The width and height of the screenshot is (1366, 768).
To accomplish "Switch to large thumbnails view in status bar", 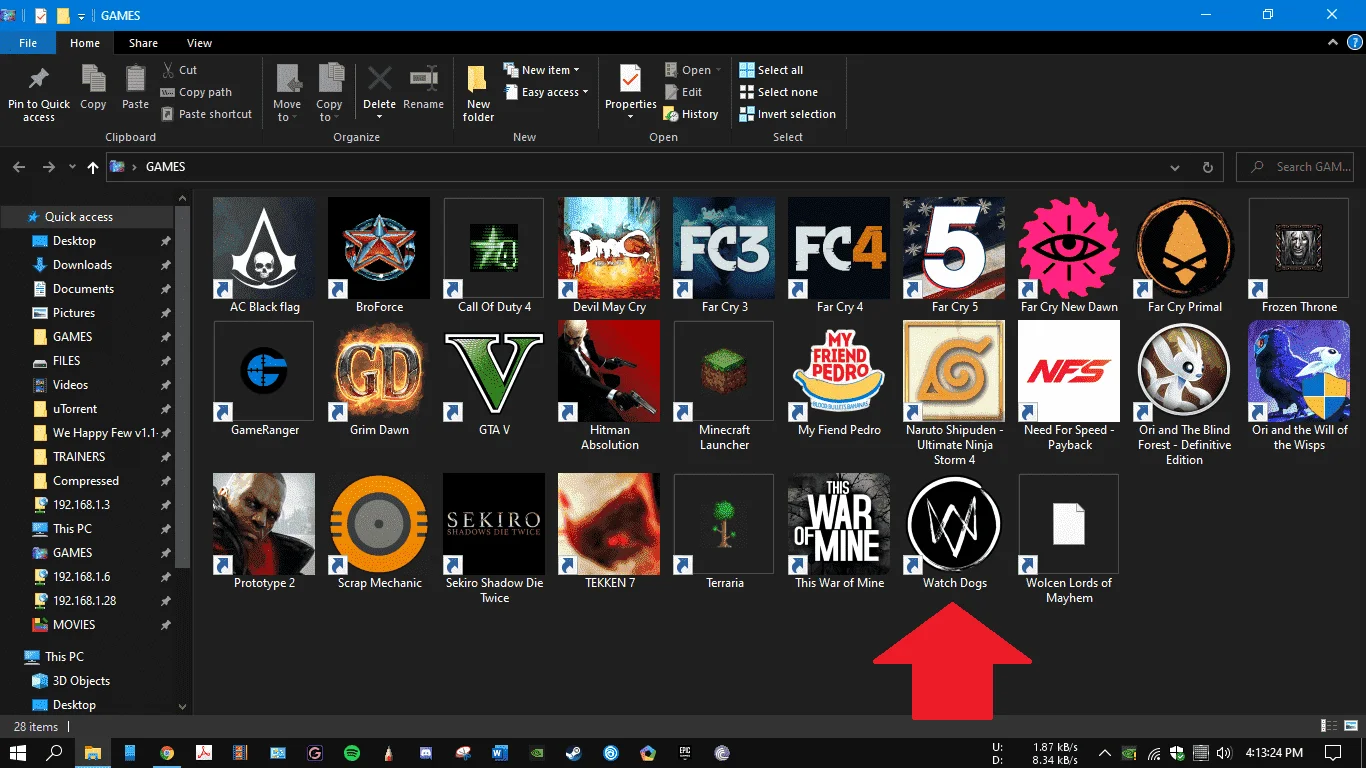I will 1350,726.
